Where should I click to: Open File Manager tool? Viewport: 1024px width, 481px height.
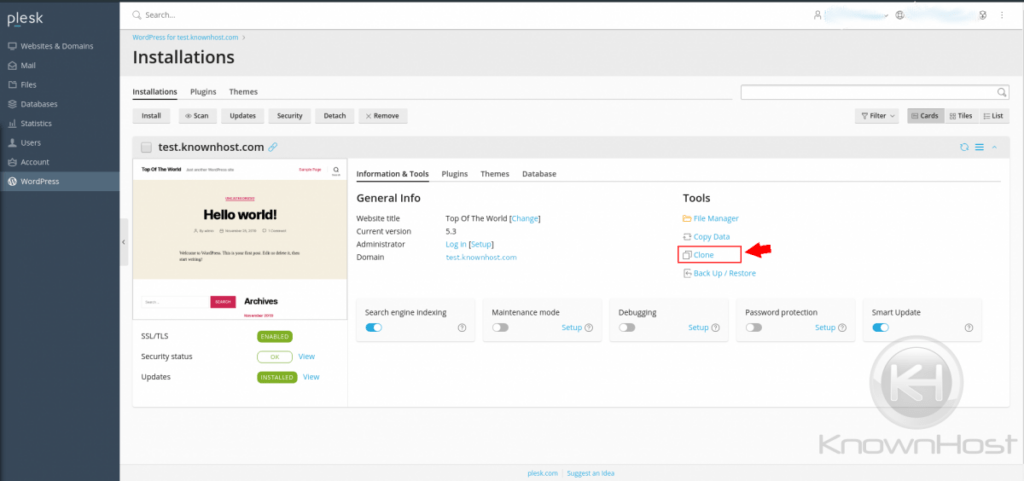711,219
